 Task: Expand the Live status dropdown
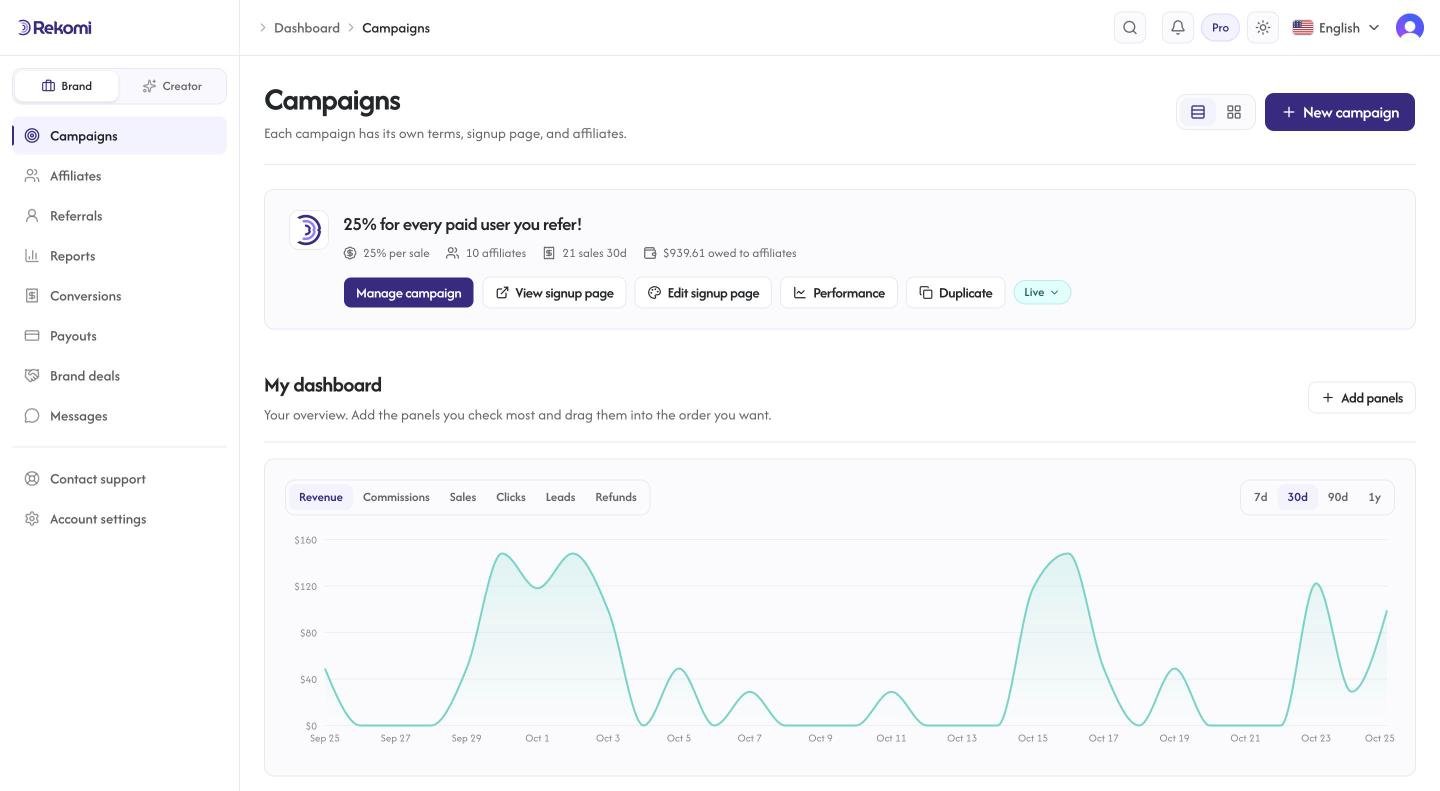(1042, 292)
